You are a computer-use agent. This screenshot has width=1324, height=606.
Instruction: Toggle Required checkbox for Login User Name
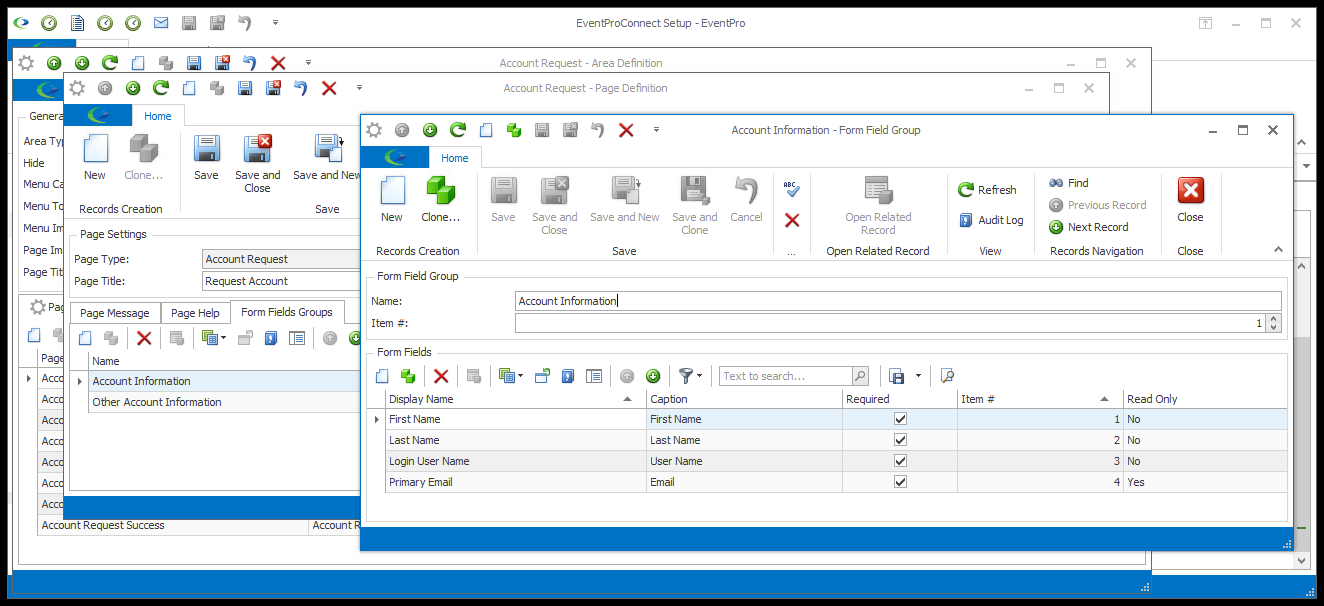[x=900, y=461]
